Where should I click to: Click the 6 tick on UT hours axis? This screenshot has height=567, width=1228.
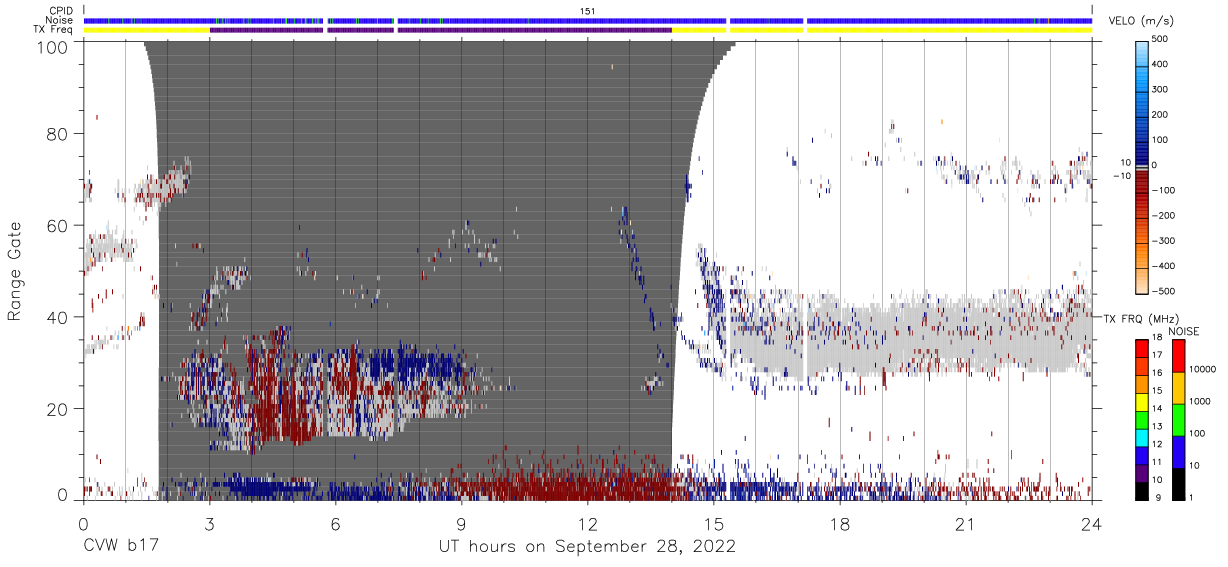click(335, 522)
